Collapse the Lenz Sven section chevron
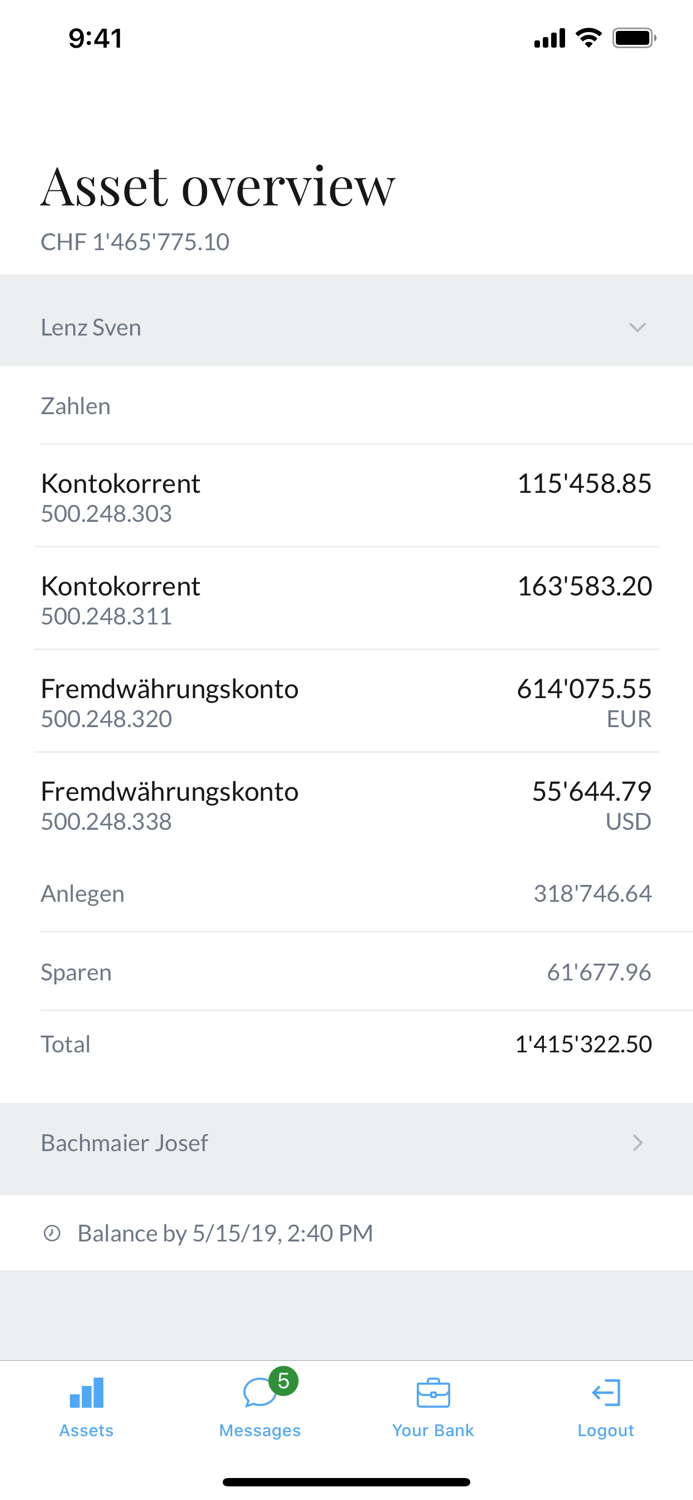693x1500 pixels. 637,327
